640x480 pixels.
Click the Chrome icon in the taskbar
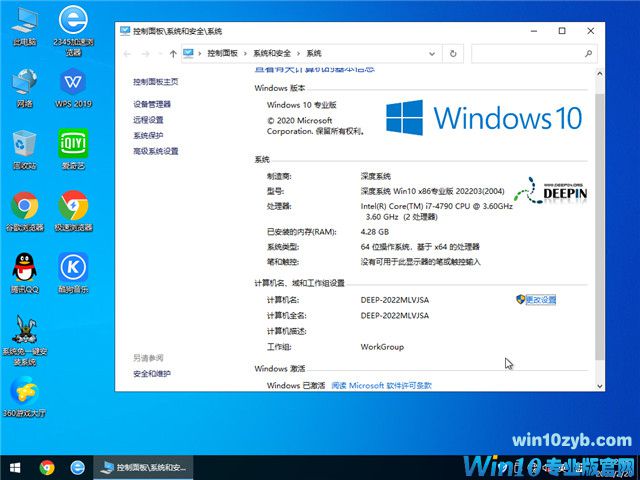click(46, 467)
